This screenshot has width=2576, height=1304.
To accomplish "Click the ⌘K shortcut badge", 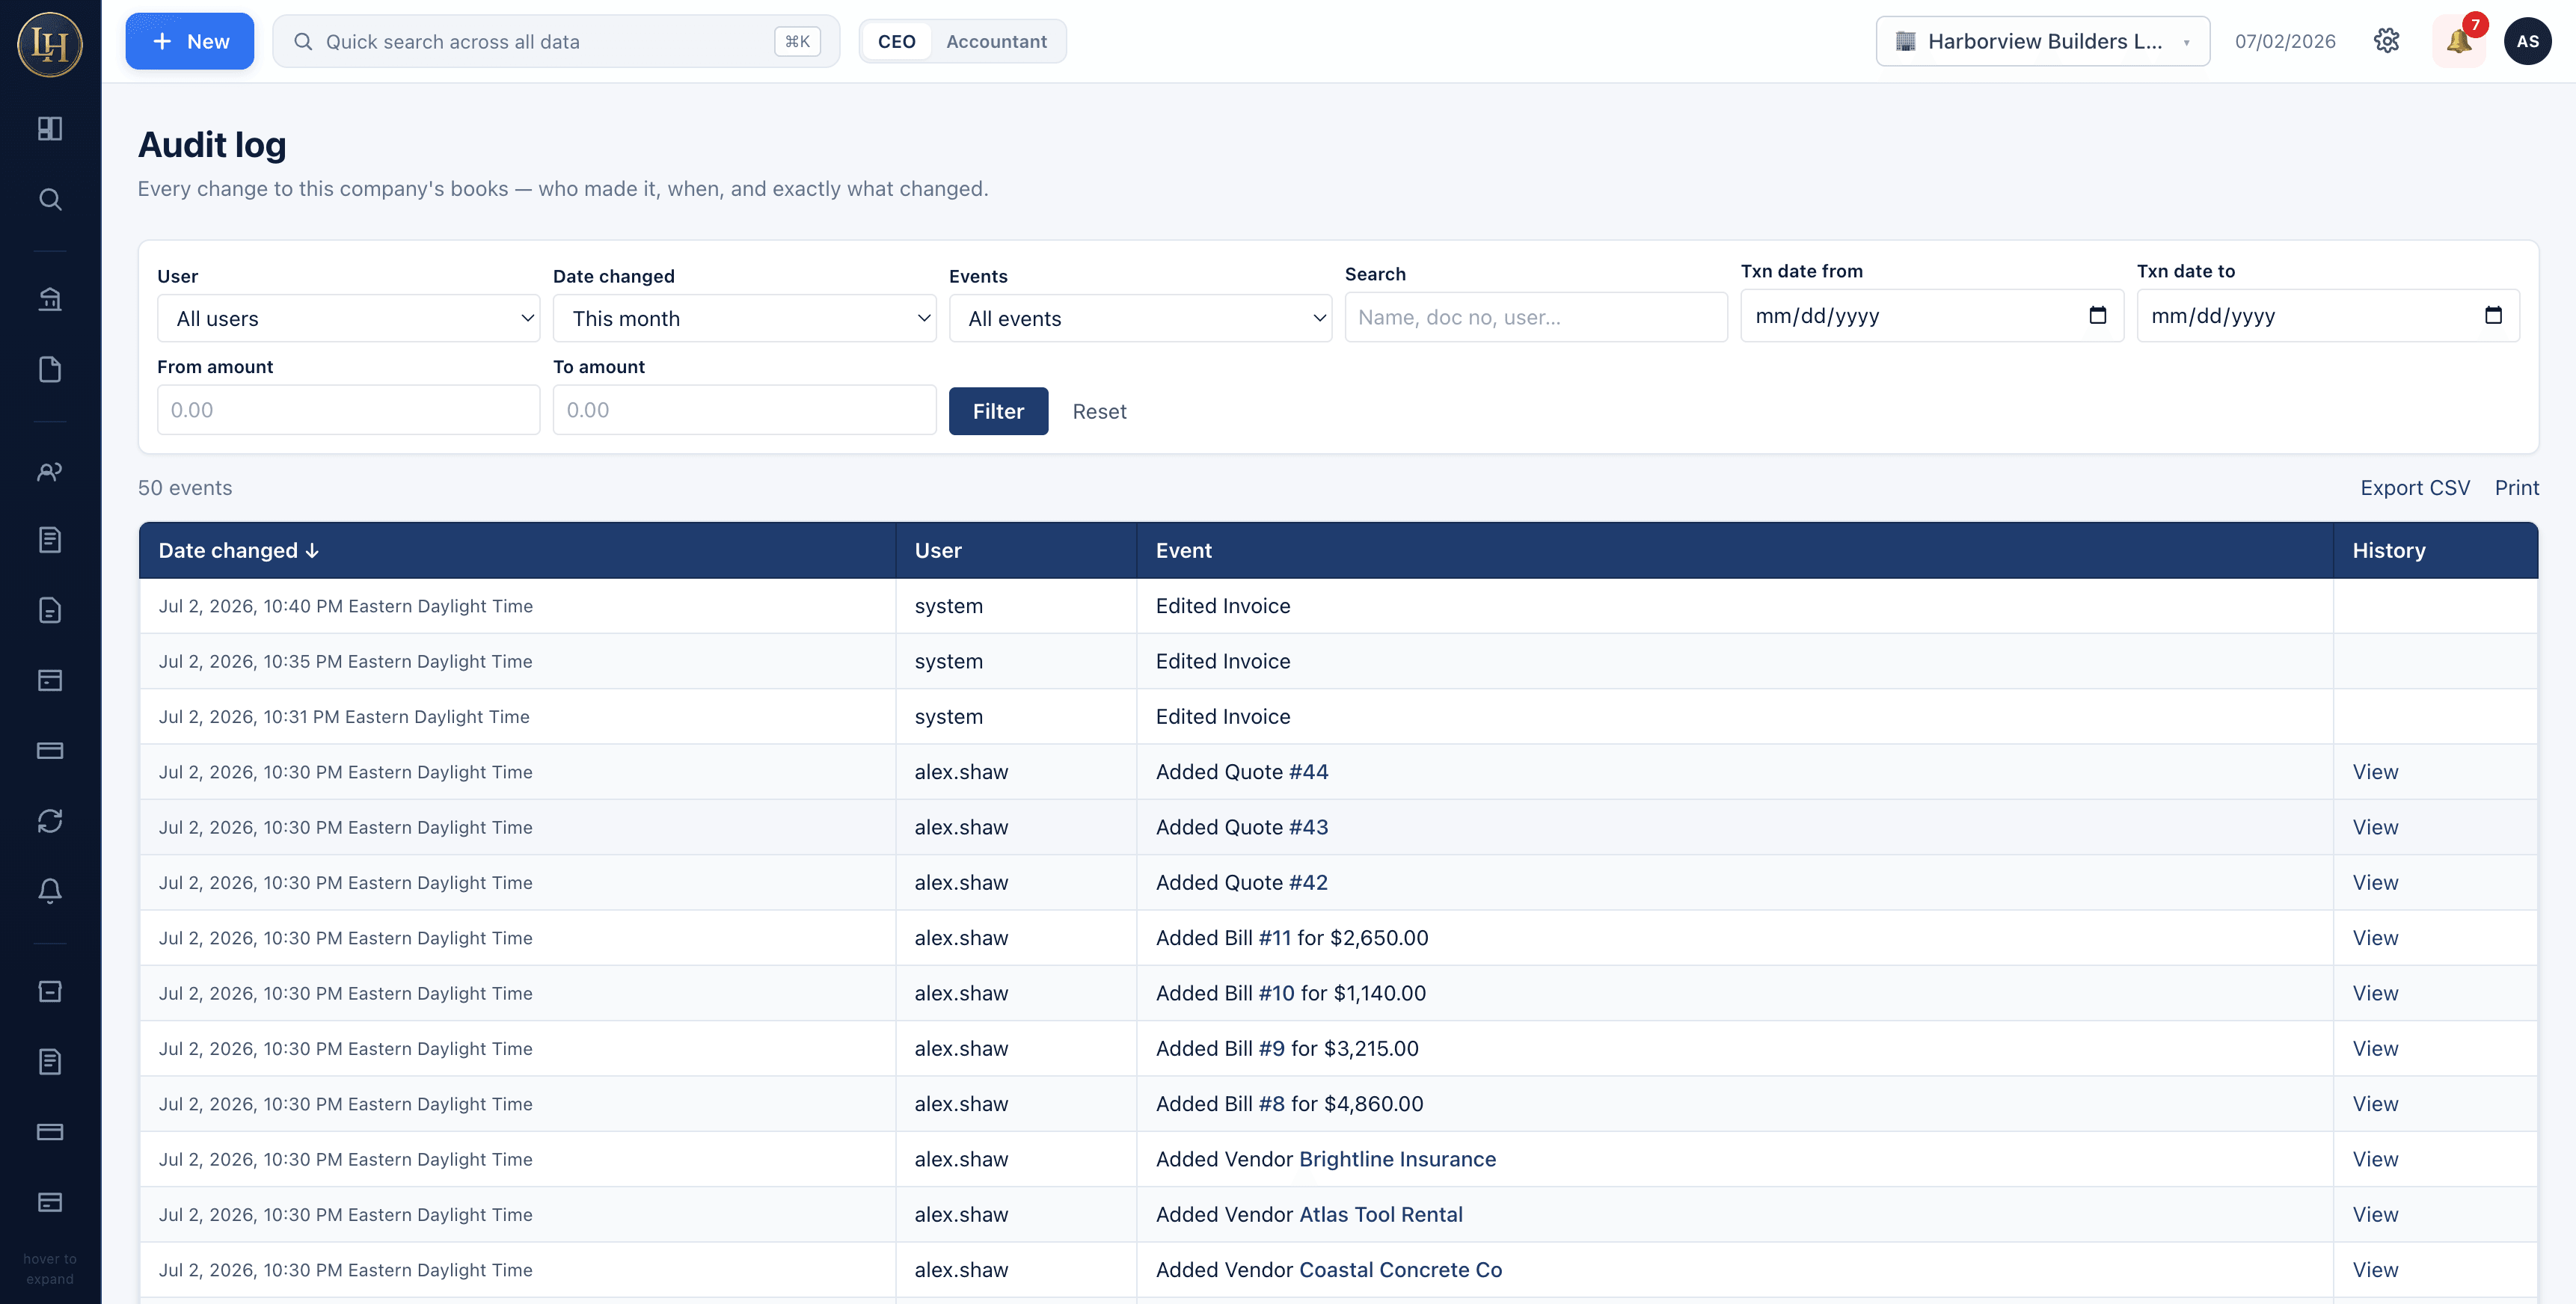I will coord(797,41).
